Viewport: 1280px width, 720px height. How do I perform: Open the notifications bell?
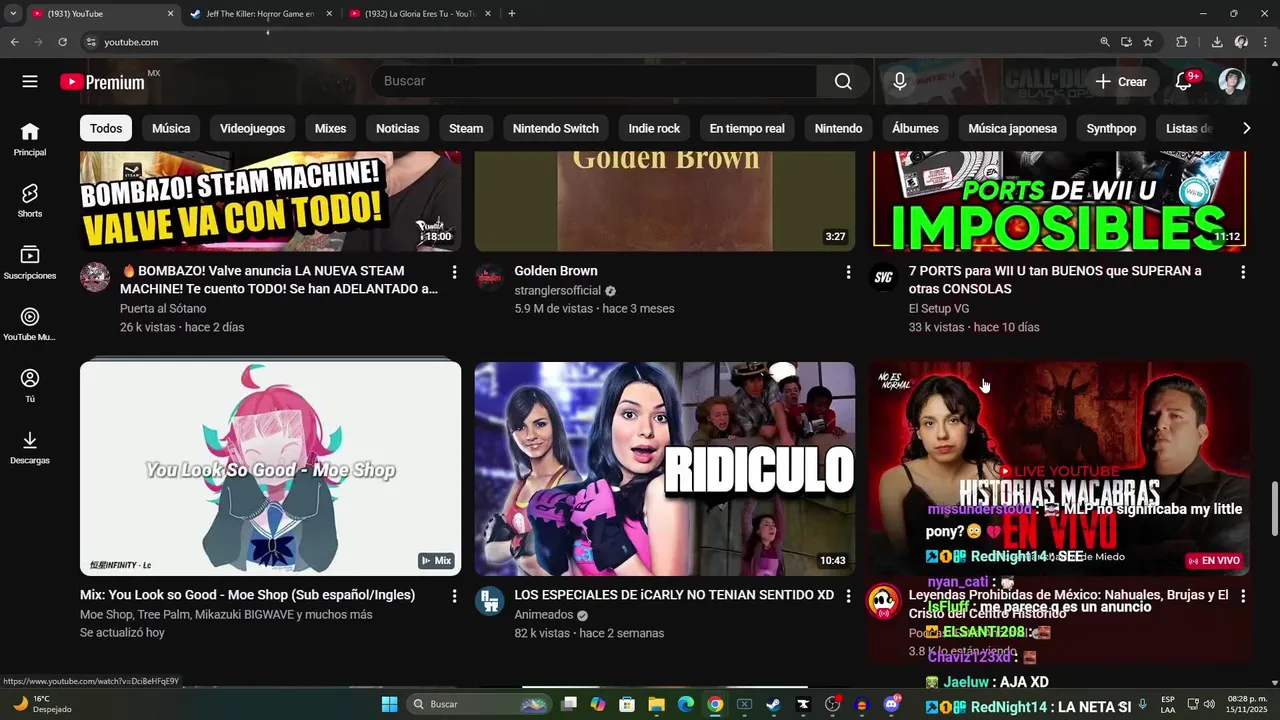1184,81
